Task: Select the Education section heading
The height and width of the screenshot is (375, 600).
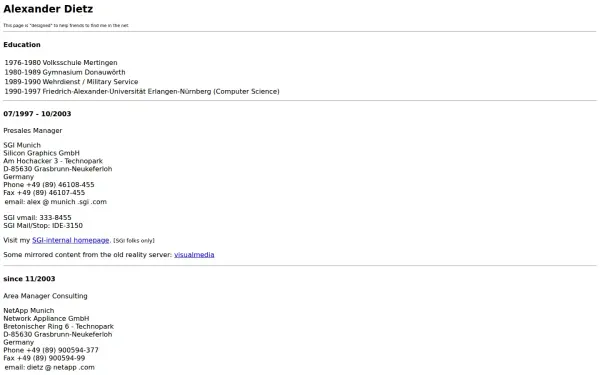Action: (x=22, y=45)
